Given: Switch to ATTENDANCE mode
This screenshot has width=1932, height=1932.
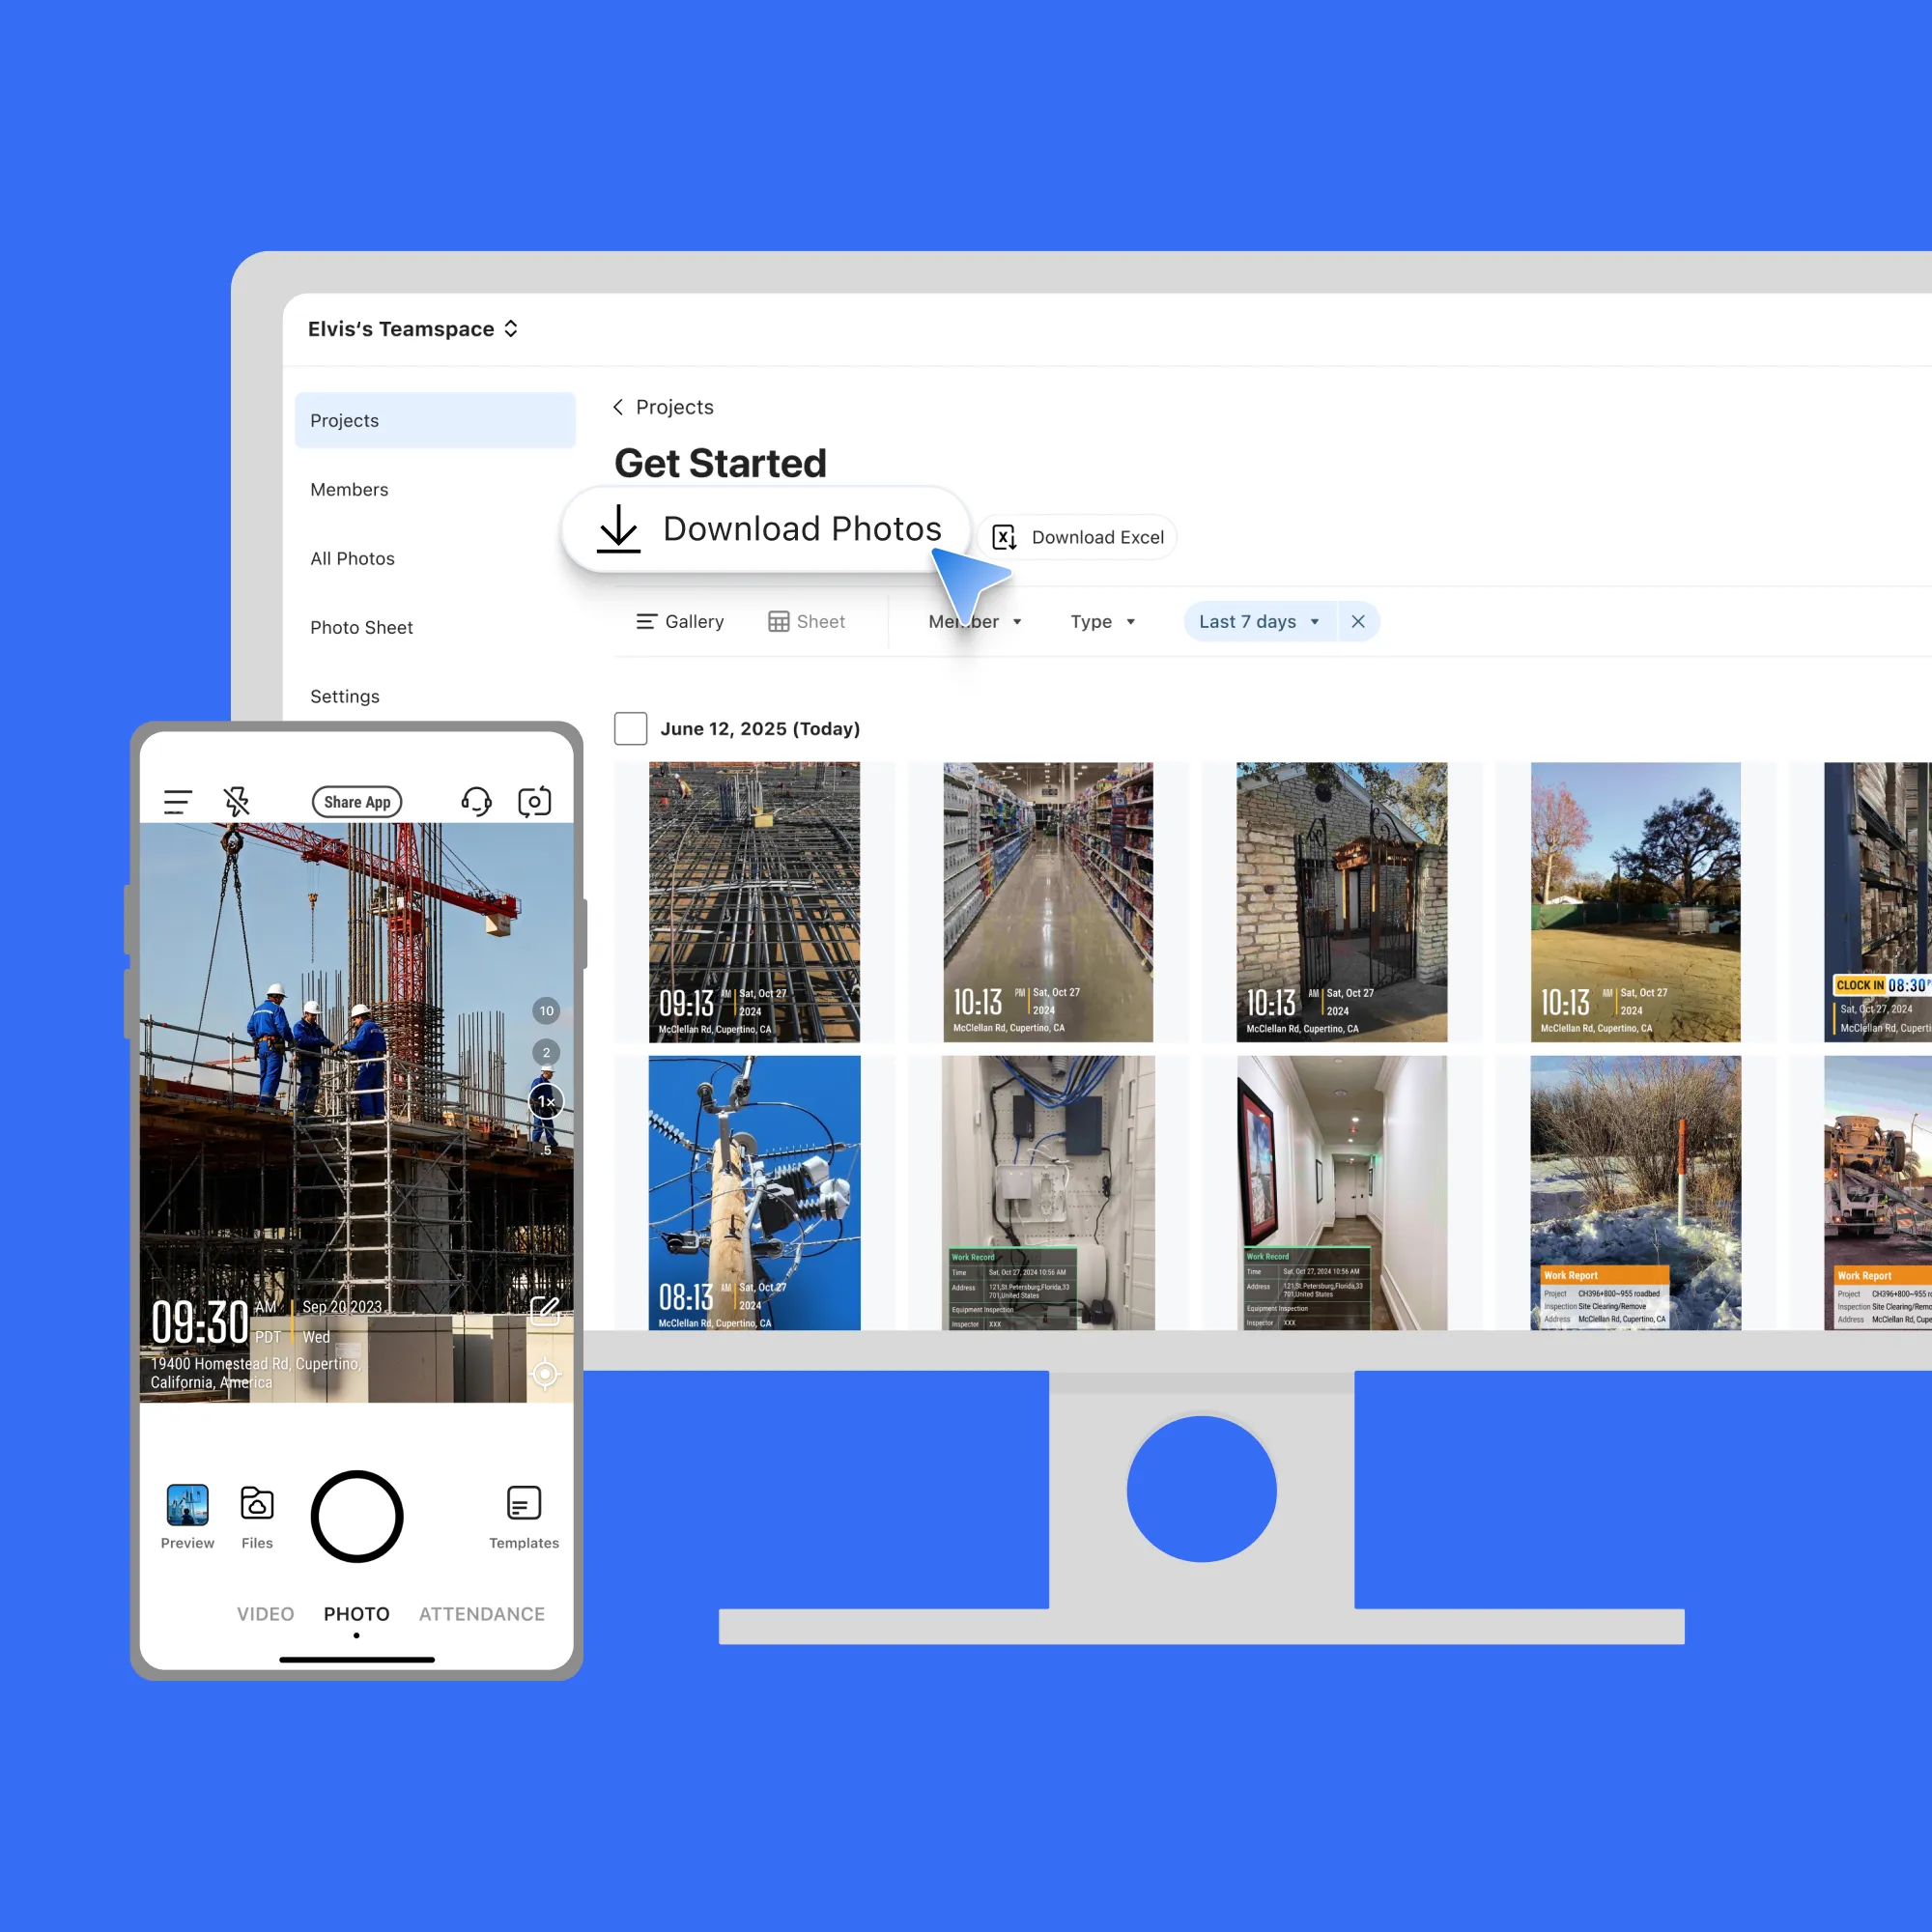Looking at the screenshot, I should coord(482,1614).
